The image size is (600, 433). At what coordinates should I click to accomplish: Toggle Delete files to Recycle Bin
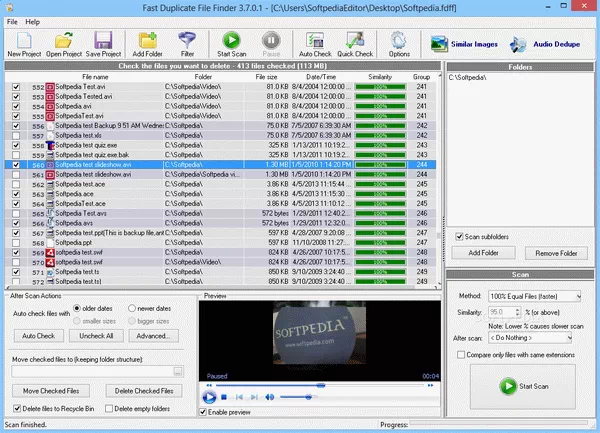point(17,409)
